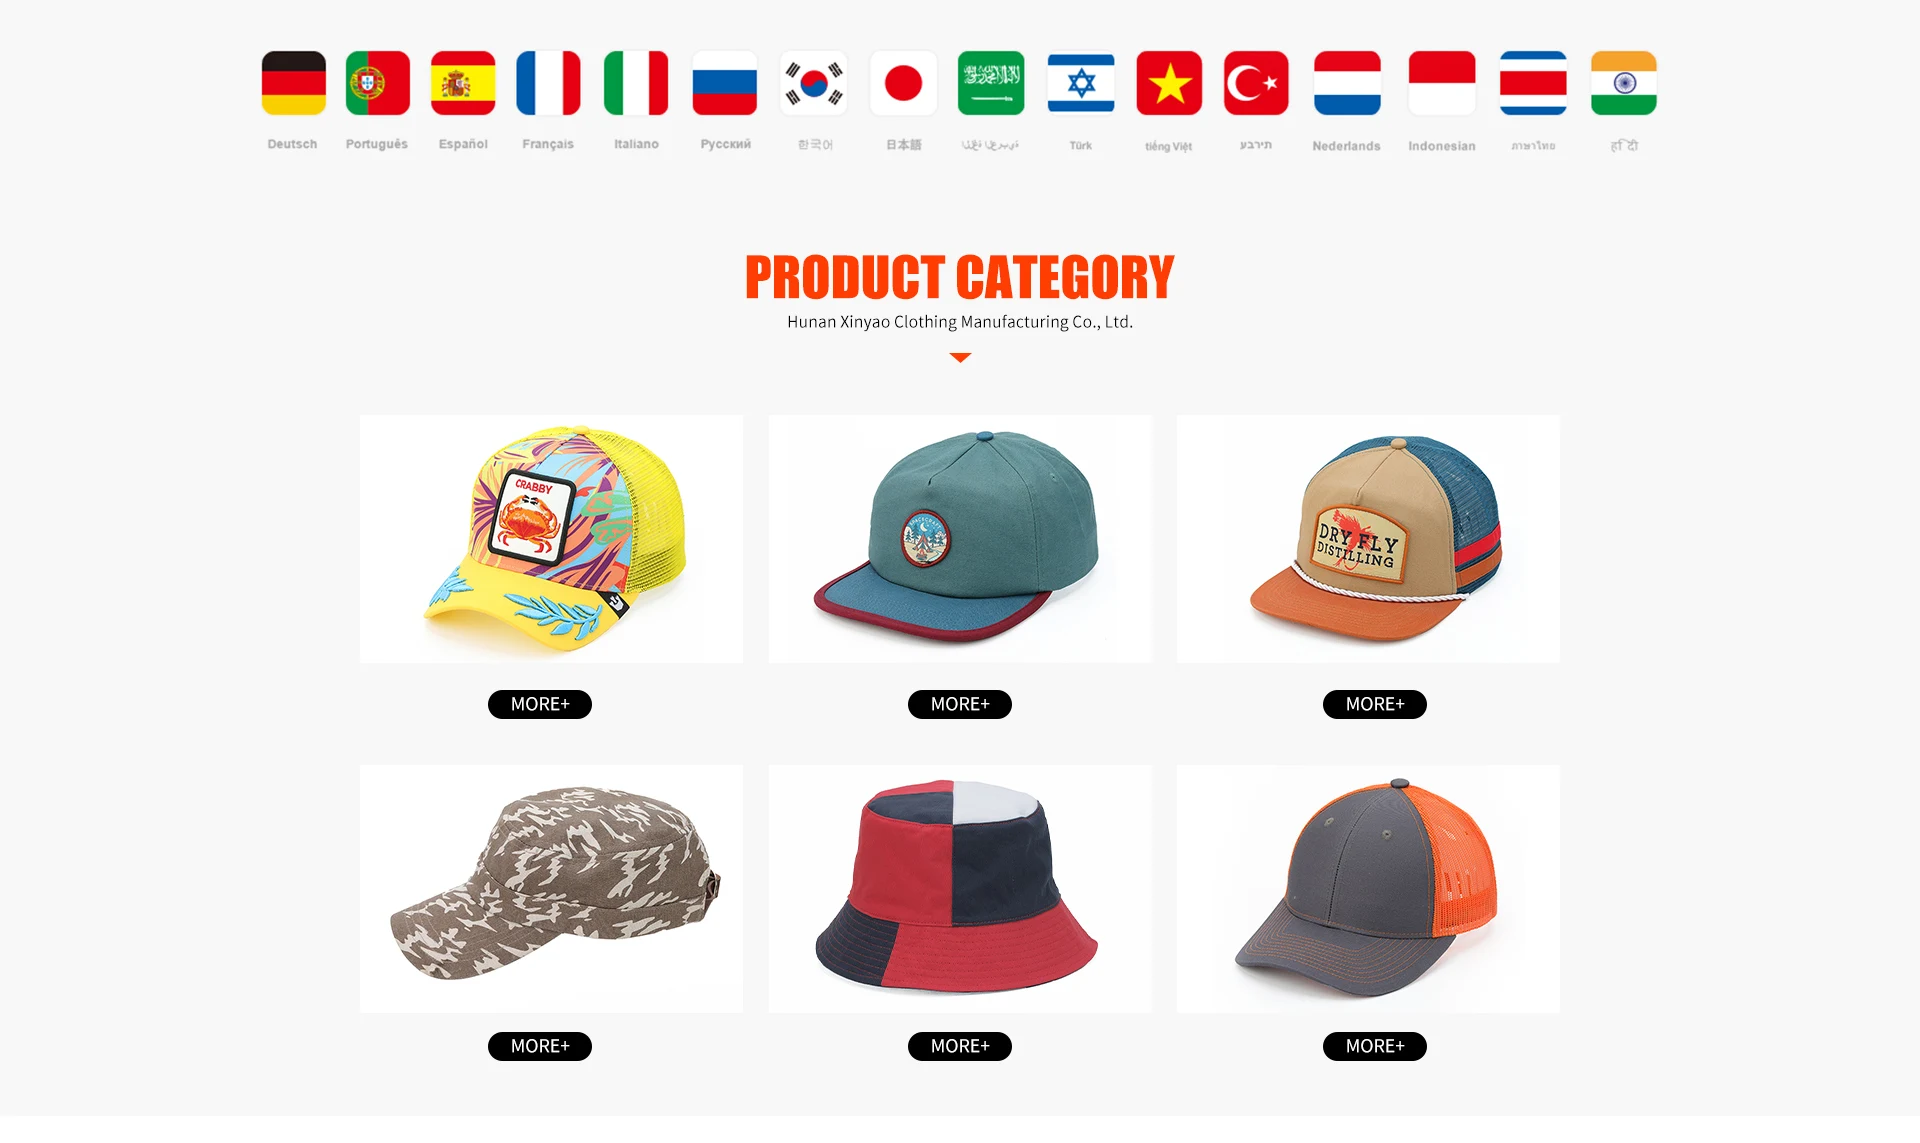Pick the Saudi Arabia flag icon
This screenshot has width=1920, height=1143.
pos(991,83)
